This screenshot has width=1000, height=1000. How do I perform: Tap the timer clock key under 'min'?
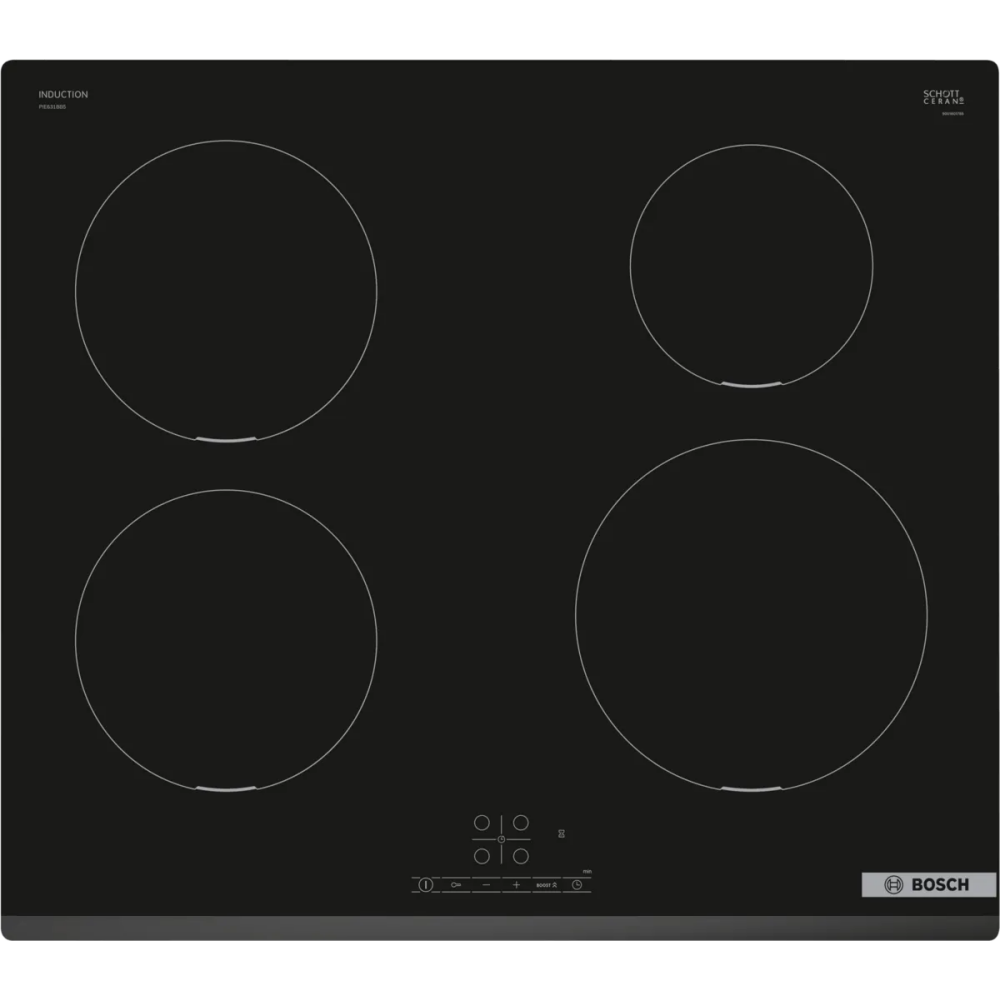pos(577,885)
